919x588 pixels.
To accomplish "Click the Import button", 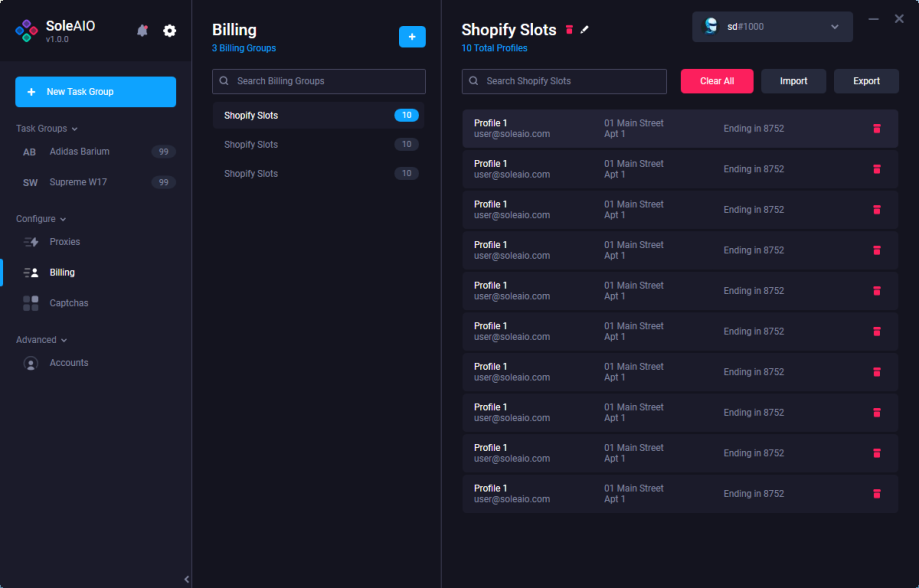I will [794, 81].
